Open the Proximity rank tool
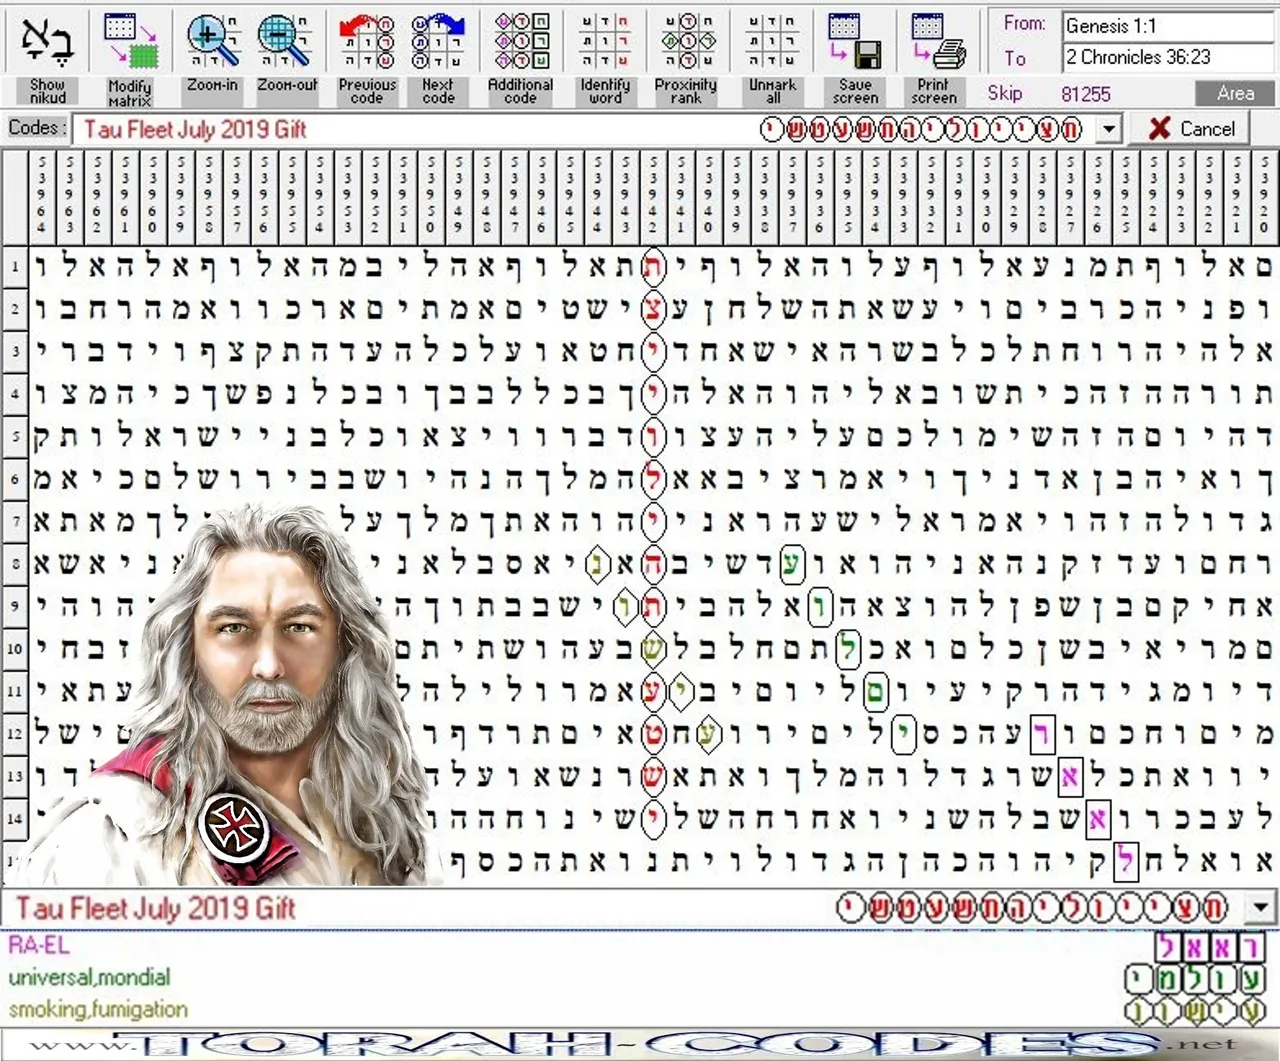 click(686, 40)
